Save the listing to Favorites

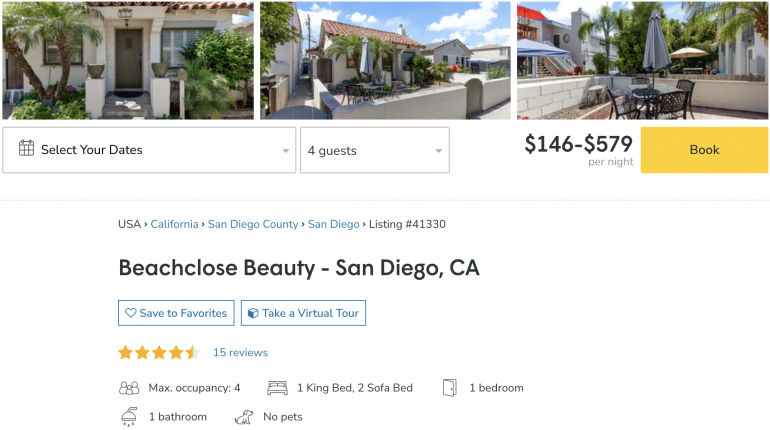pyautogui.click(x=176, y=313)
